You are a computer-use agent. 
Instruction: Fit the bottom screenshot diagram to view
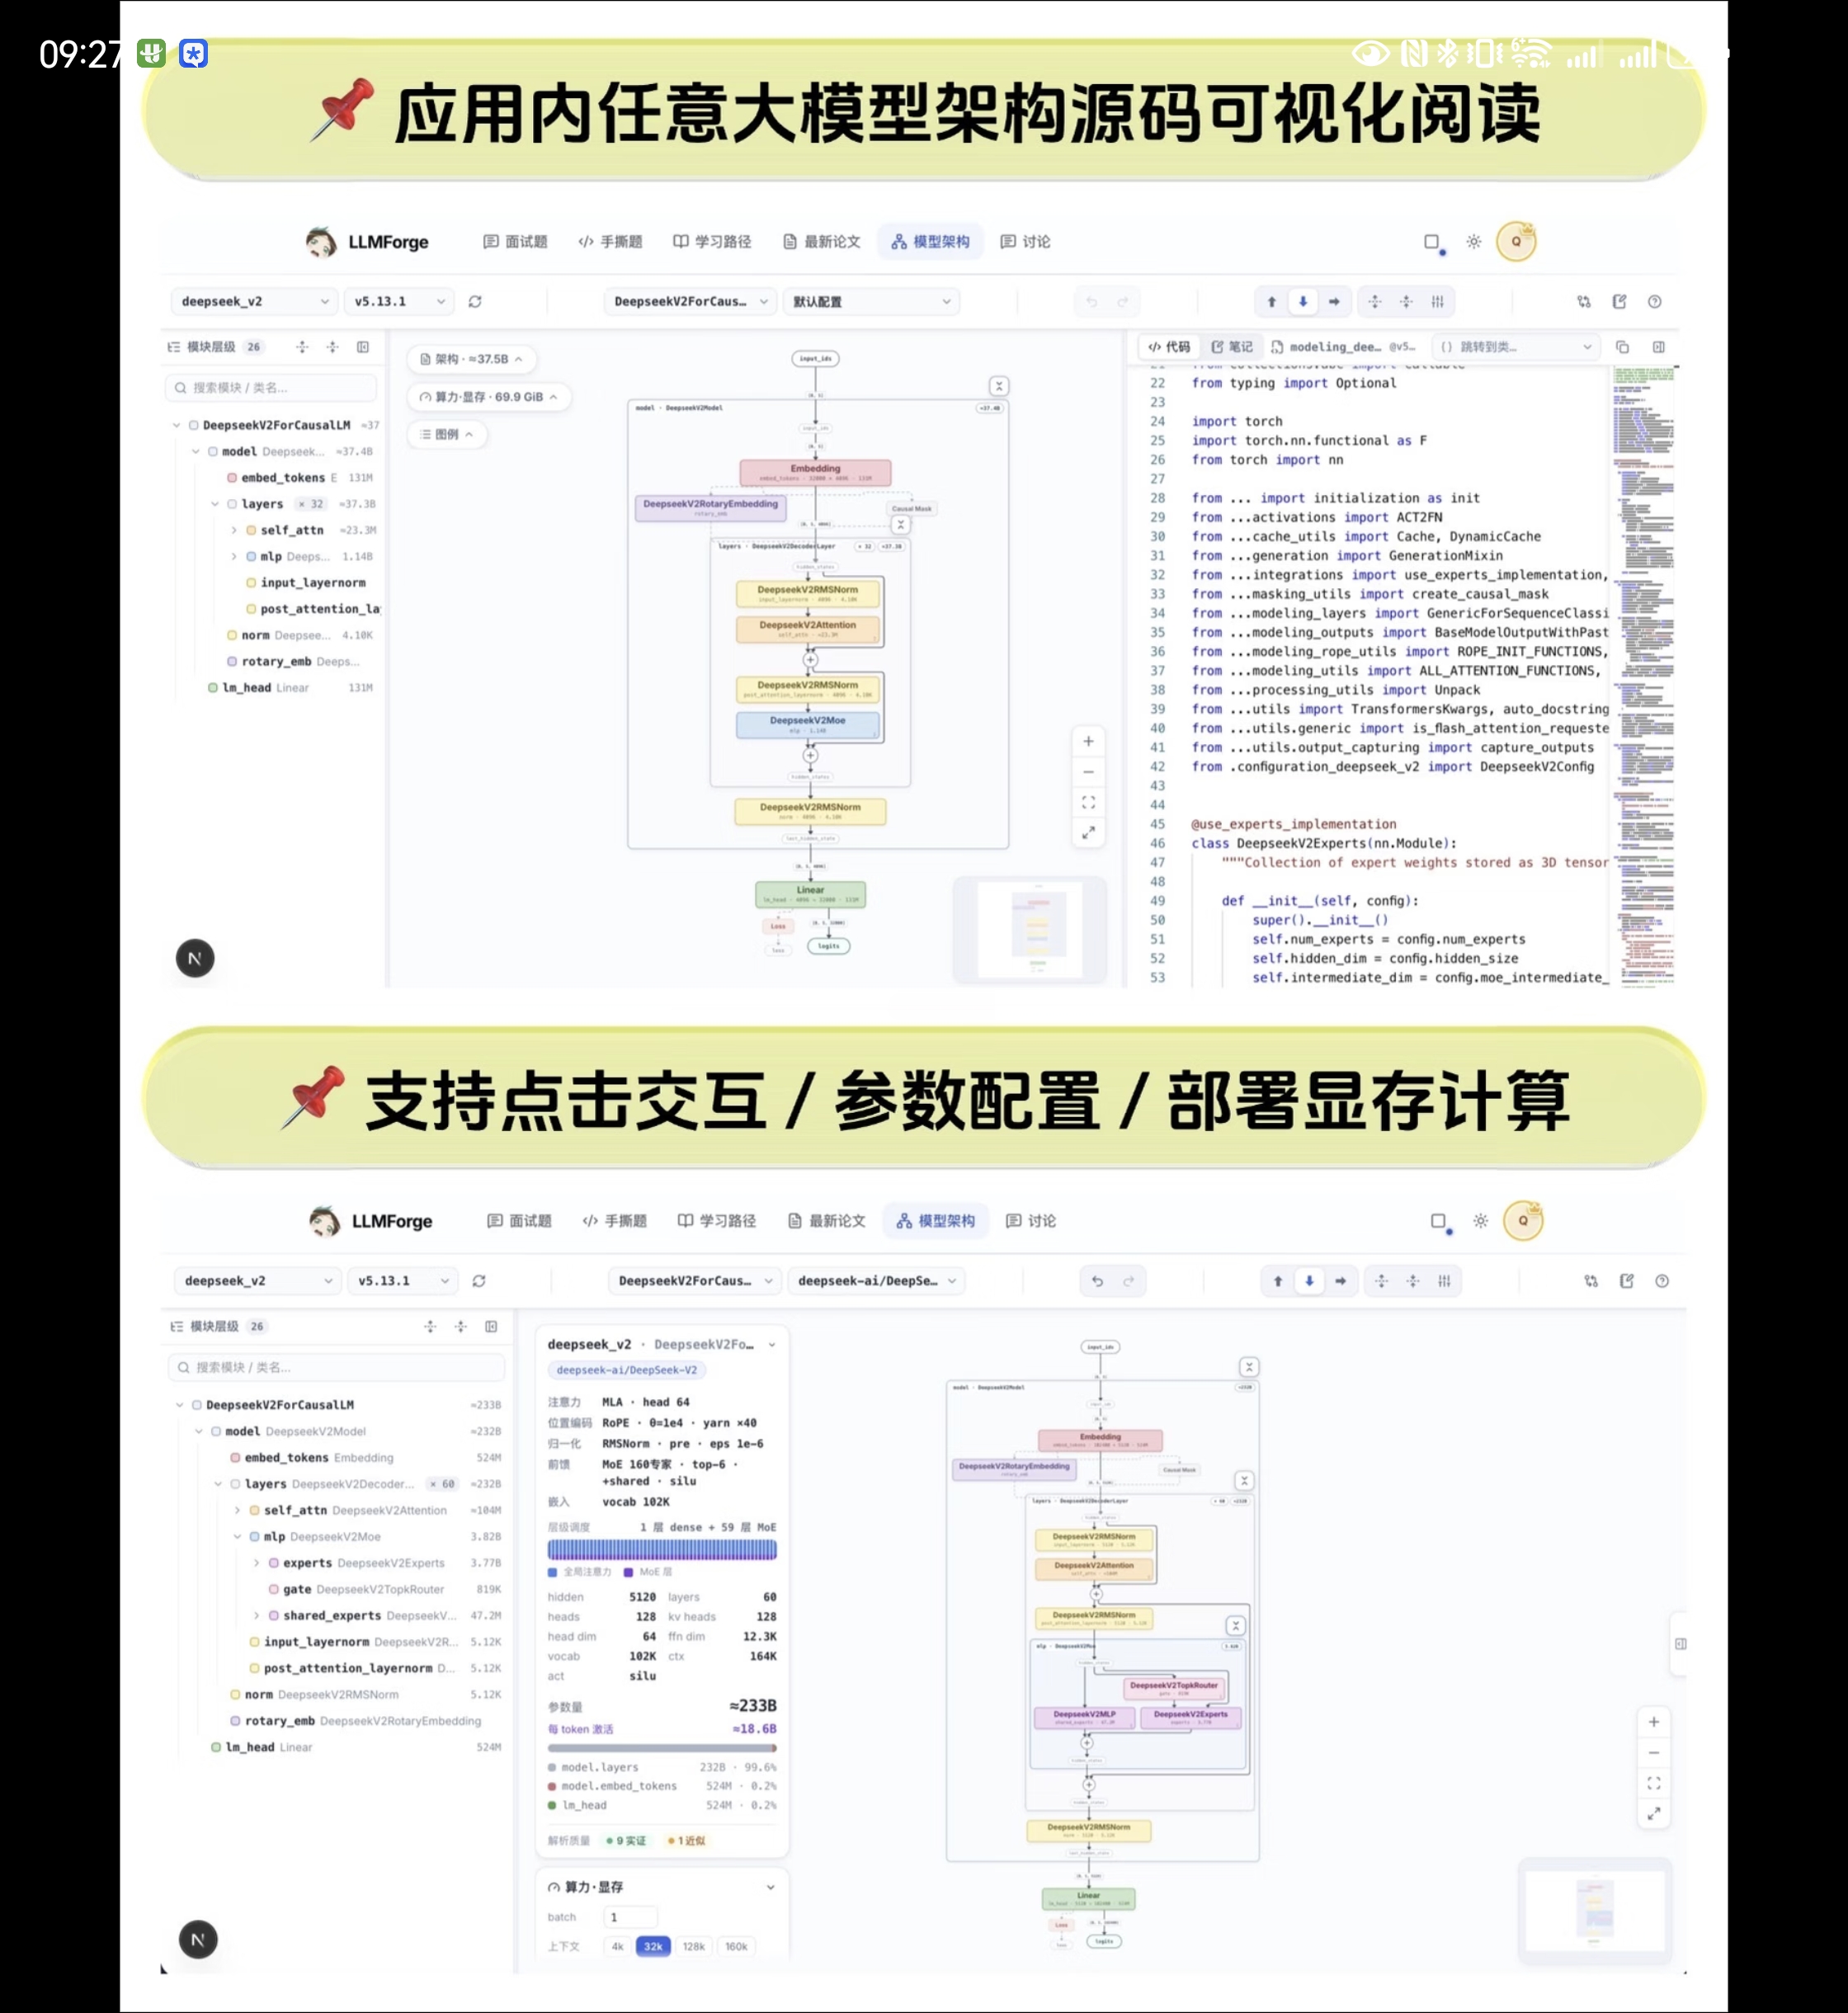click(x=1654, y=1783)
